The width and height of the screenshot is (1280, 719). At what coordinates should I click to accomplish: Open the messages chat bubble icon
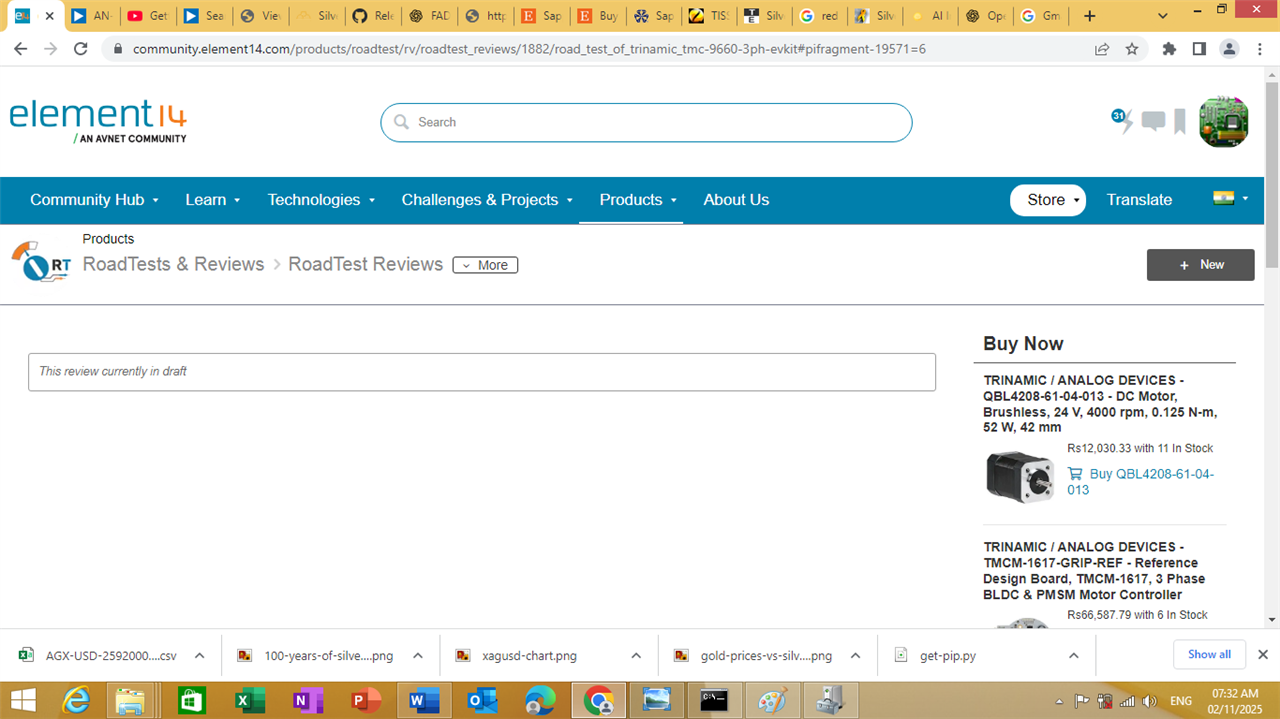pyautogui.click(x=1153, y=122)
